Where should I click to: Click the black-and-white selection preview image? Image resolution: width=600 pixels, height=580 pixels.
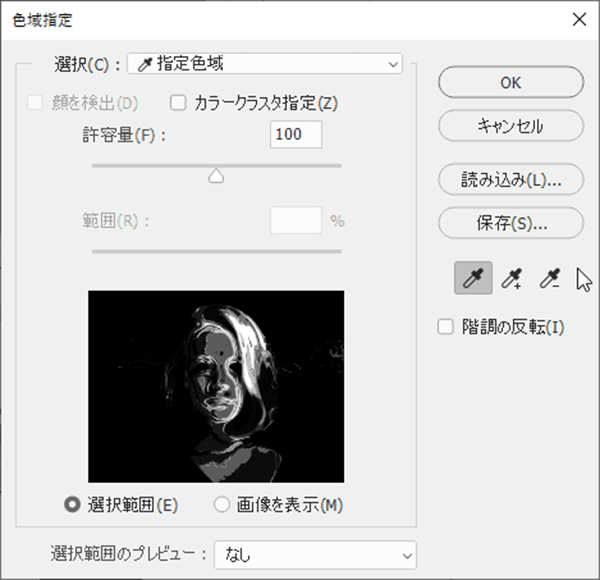pos(216,386)
